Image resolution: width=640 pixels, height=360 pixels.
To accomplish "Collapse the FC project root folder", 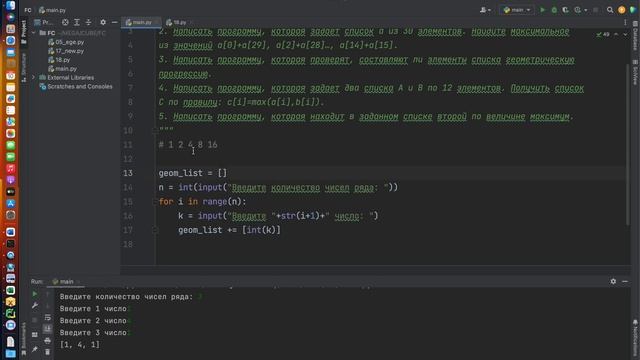I will [x=34, y=33].
